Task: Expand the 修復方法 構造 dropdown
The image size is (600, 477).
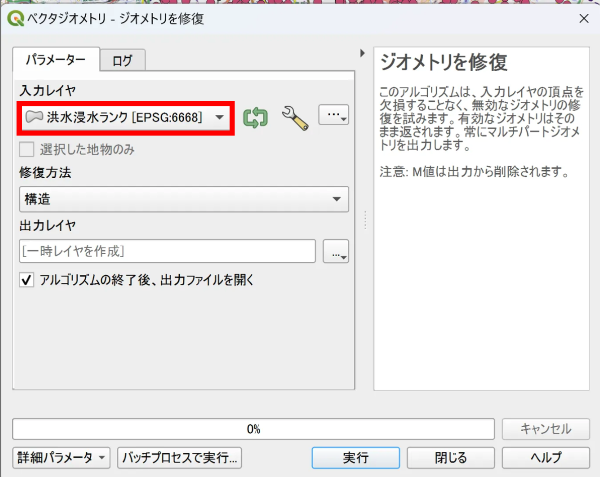Action: tap(184, 199)
